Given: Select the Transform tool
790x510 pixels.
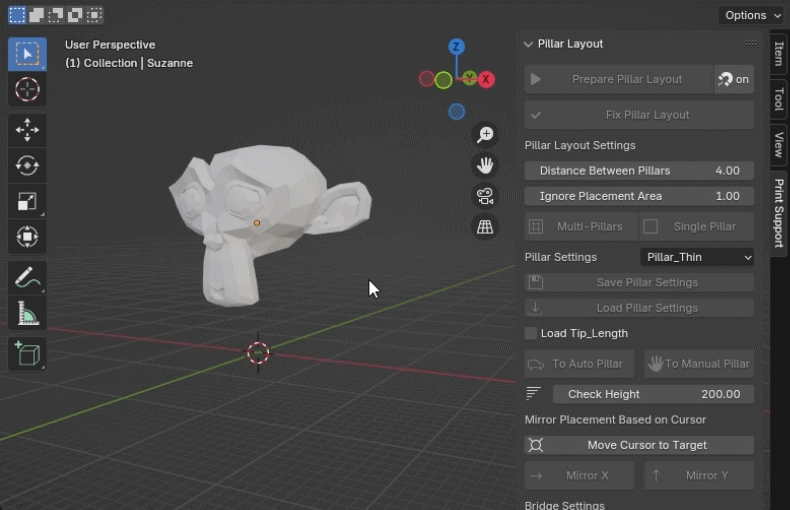Looking at the screenshot, I should point(27,236).
